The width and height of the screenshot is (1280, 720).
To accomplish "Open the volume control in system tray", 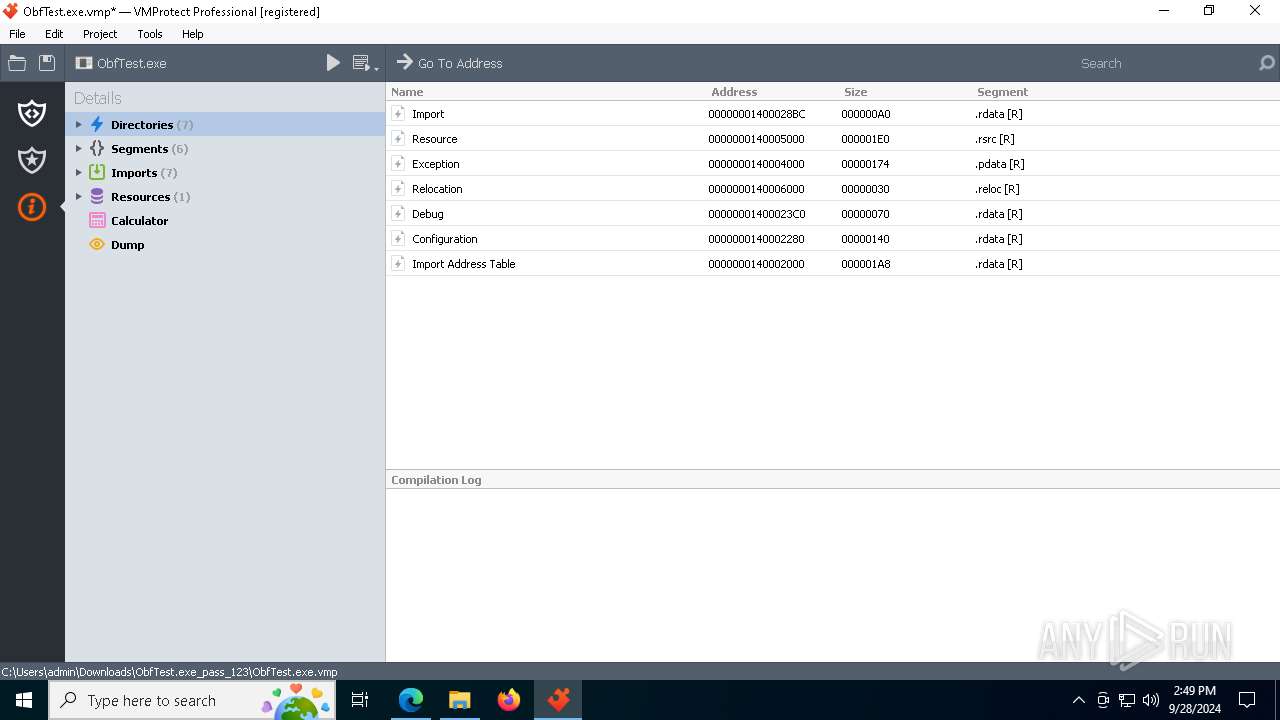I will pos(1151,700).
